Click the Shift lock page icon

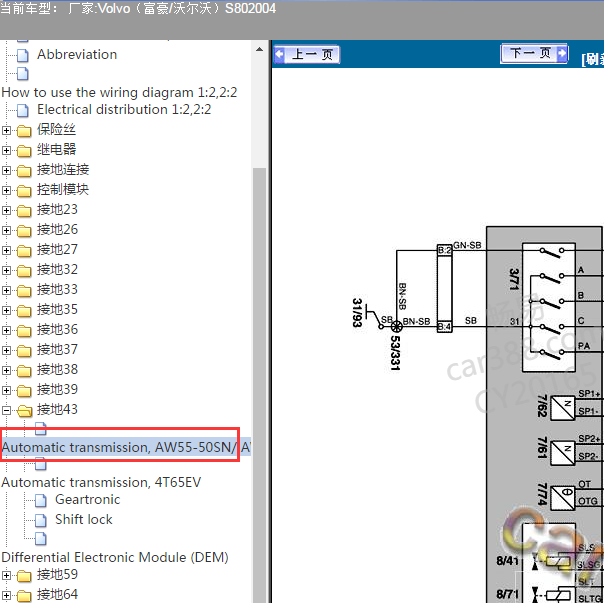click(x=41, y=521)
